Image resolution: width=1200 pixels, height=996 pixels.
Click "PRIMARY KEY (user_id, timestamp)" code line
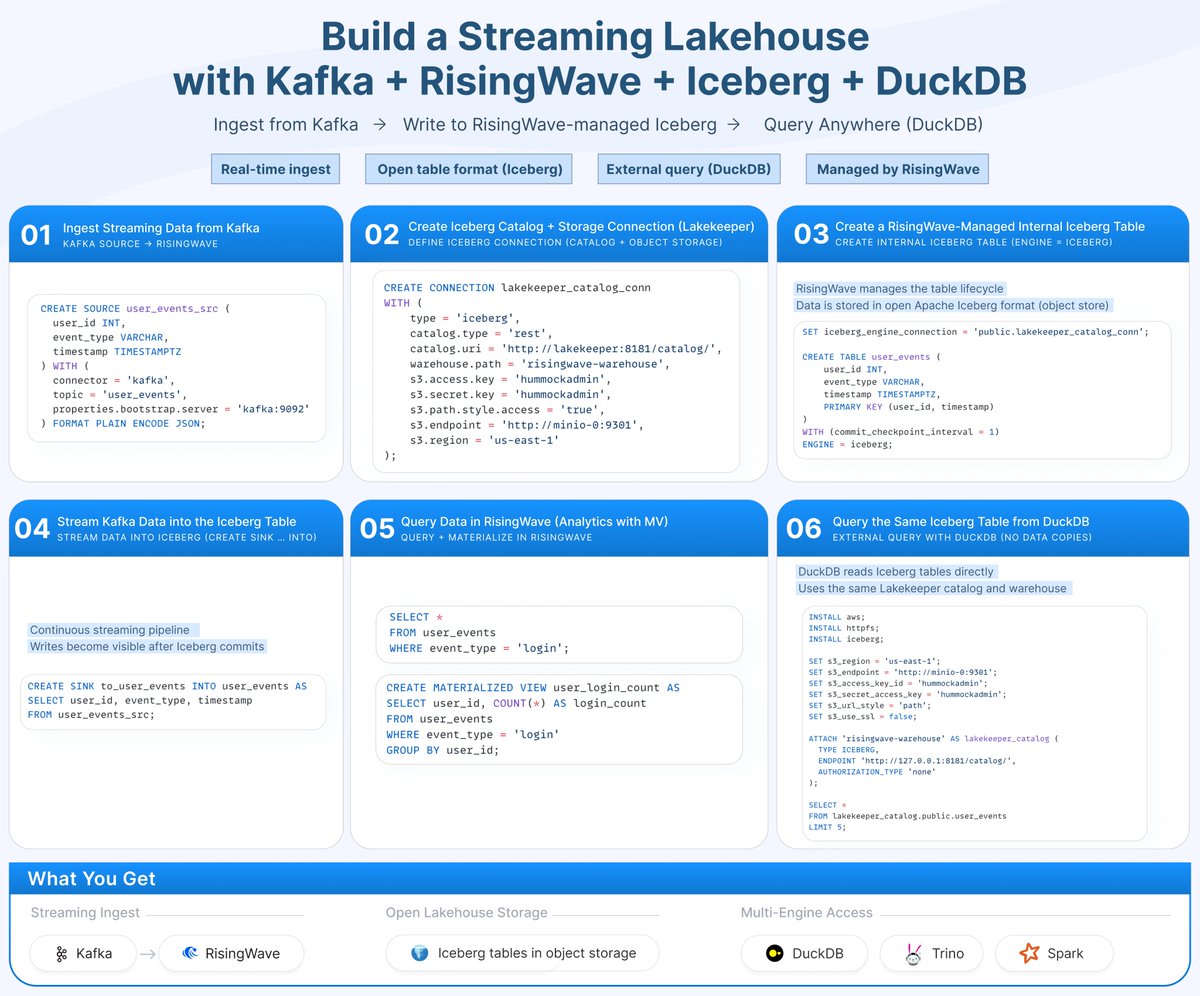pos(909,407)
